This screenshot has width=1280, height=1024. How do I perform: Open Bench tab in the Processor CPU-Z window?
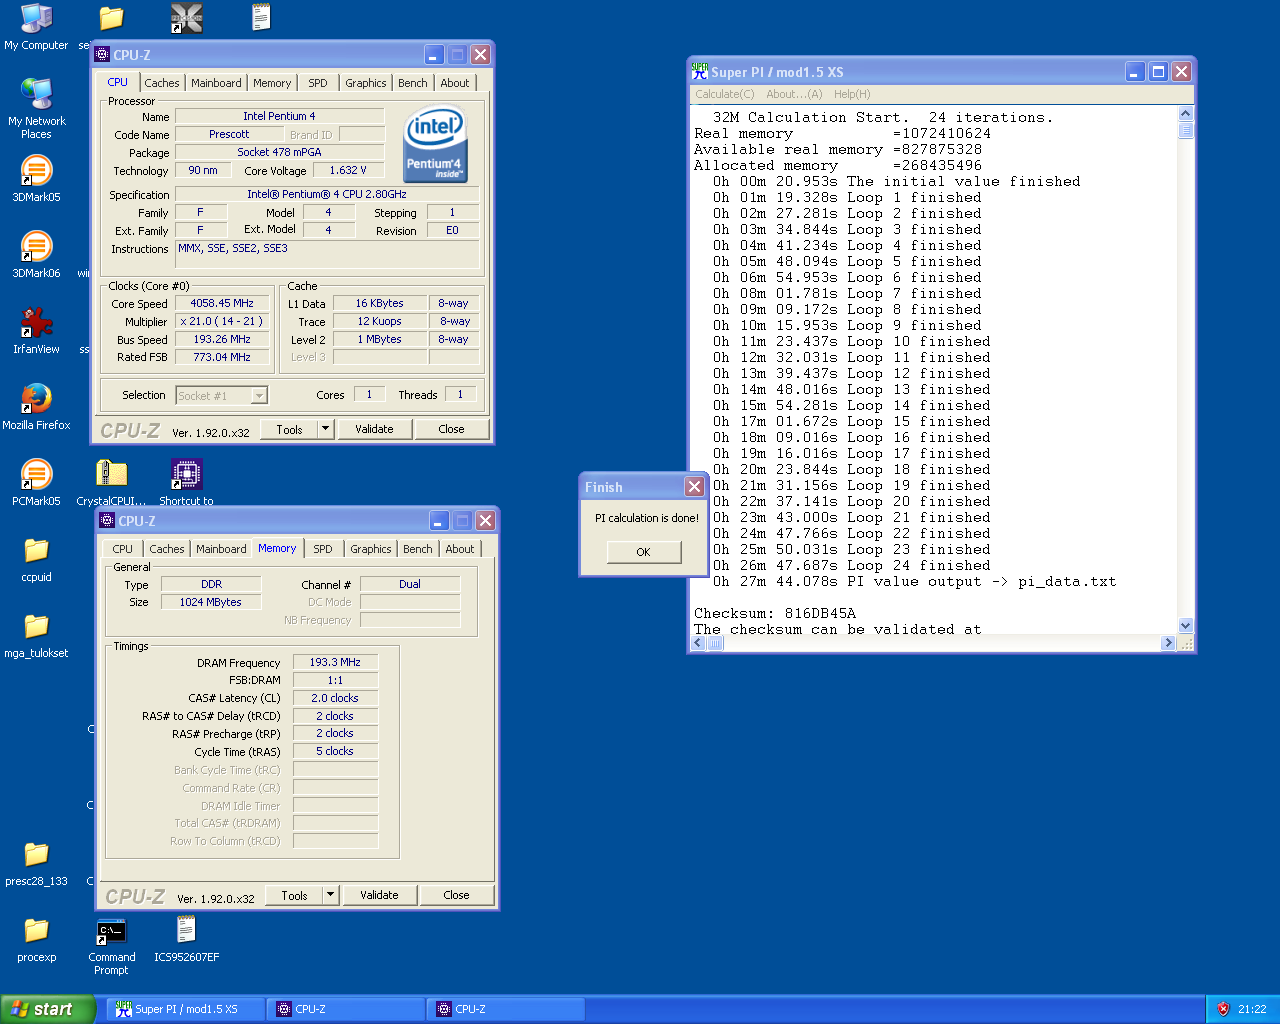tap(413, 83)
